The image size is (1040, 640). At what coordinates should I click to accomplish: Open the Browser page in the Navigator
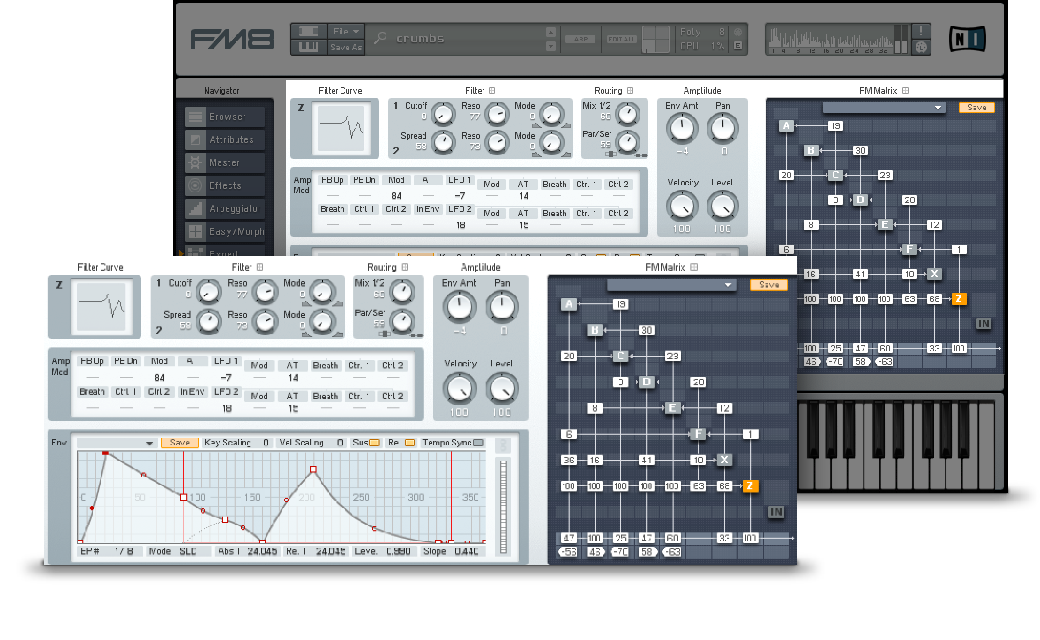pos(225,117)
